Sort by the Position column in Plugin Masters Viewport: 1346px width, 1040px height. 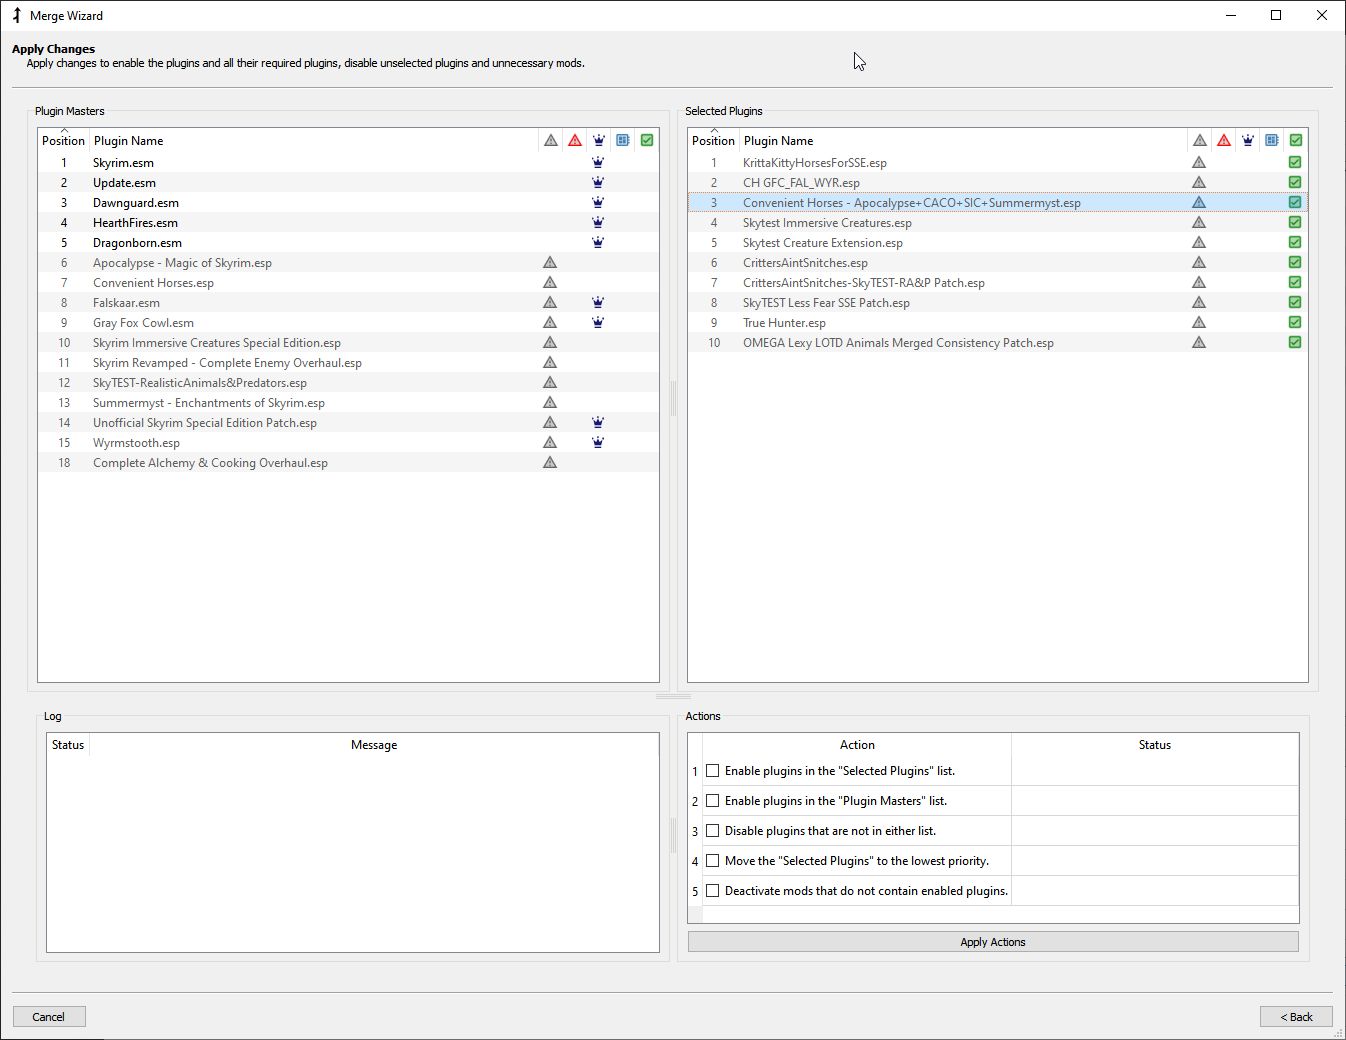(x=62, y=140)
